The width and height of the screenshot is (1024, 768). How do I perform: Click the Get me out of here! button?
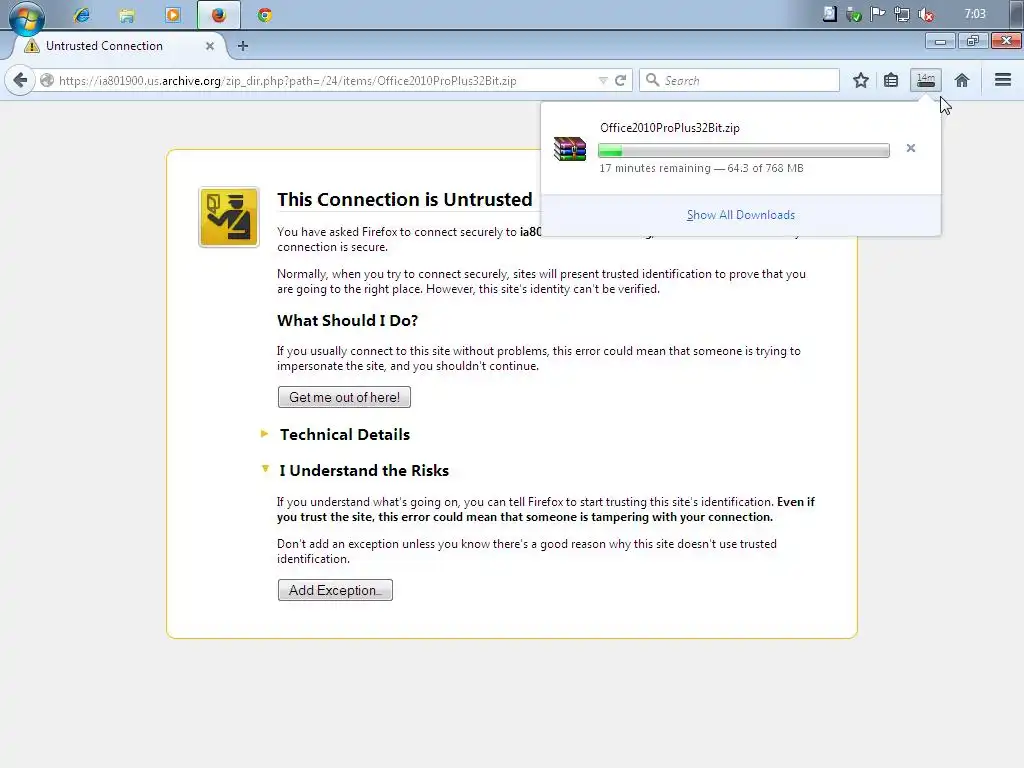coord(344,397)
